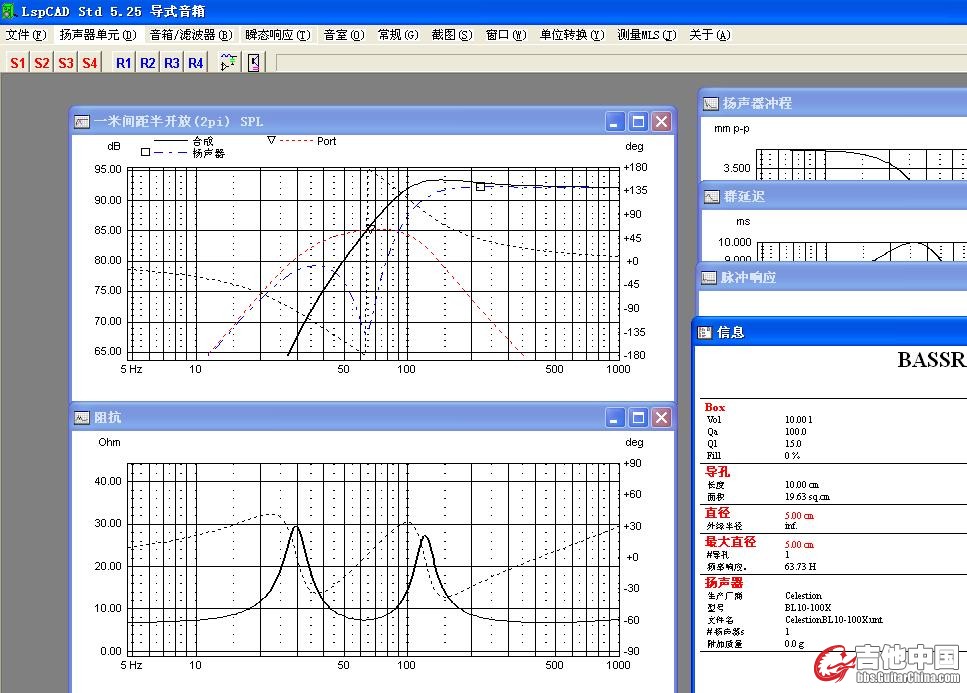Click the SPL window's title bar icon
Screen dimensions: 967x693
(x=81, y=122)
